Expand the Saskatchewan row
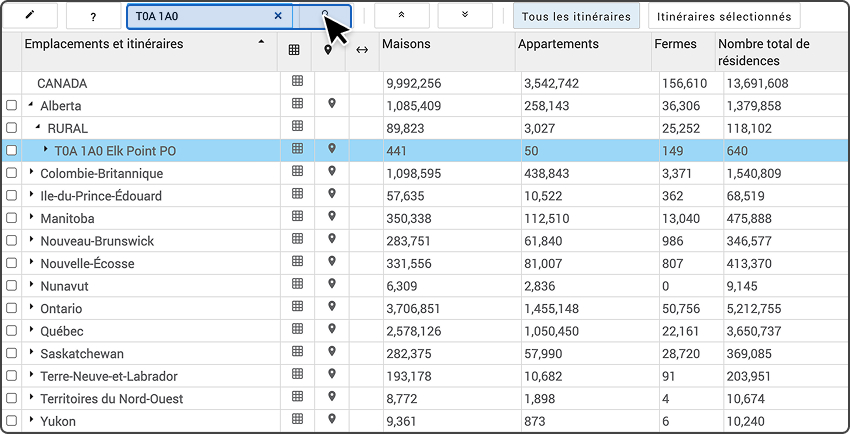The image size is (850, 434). tap(31, 354)
